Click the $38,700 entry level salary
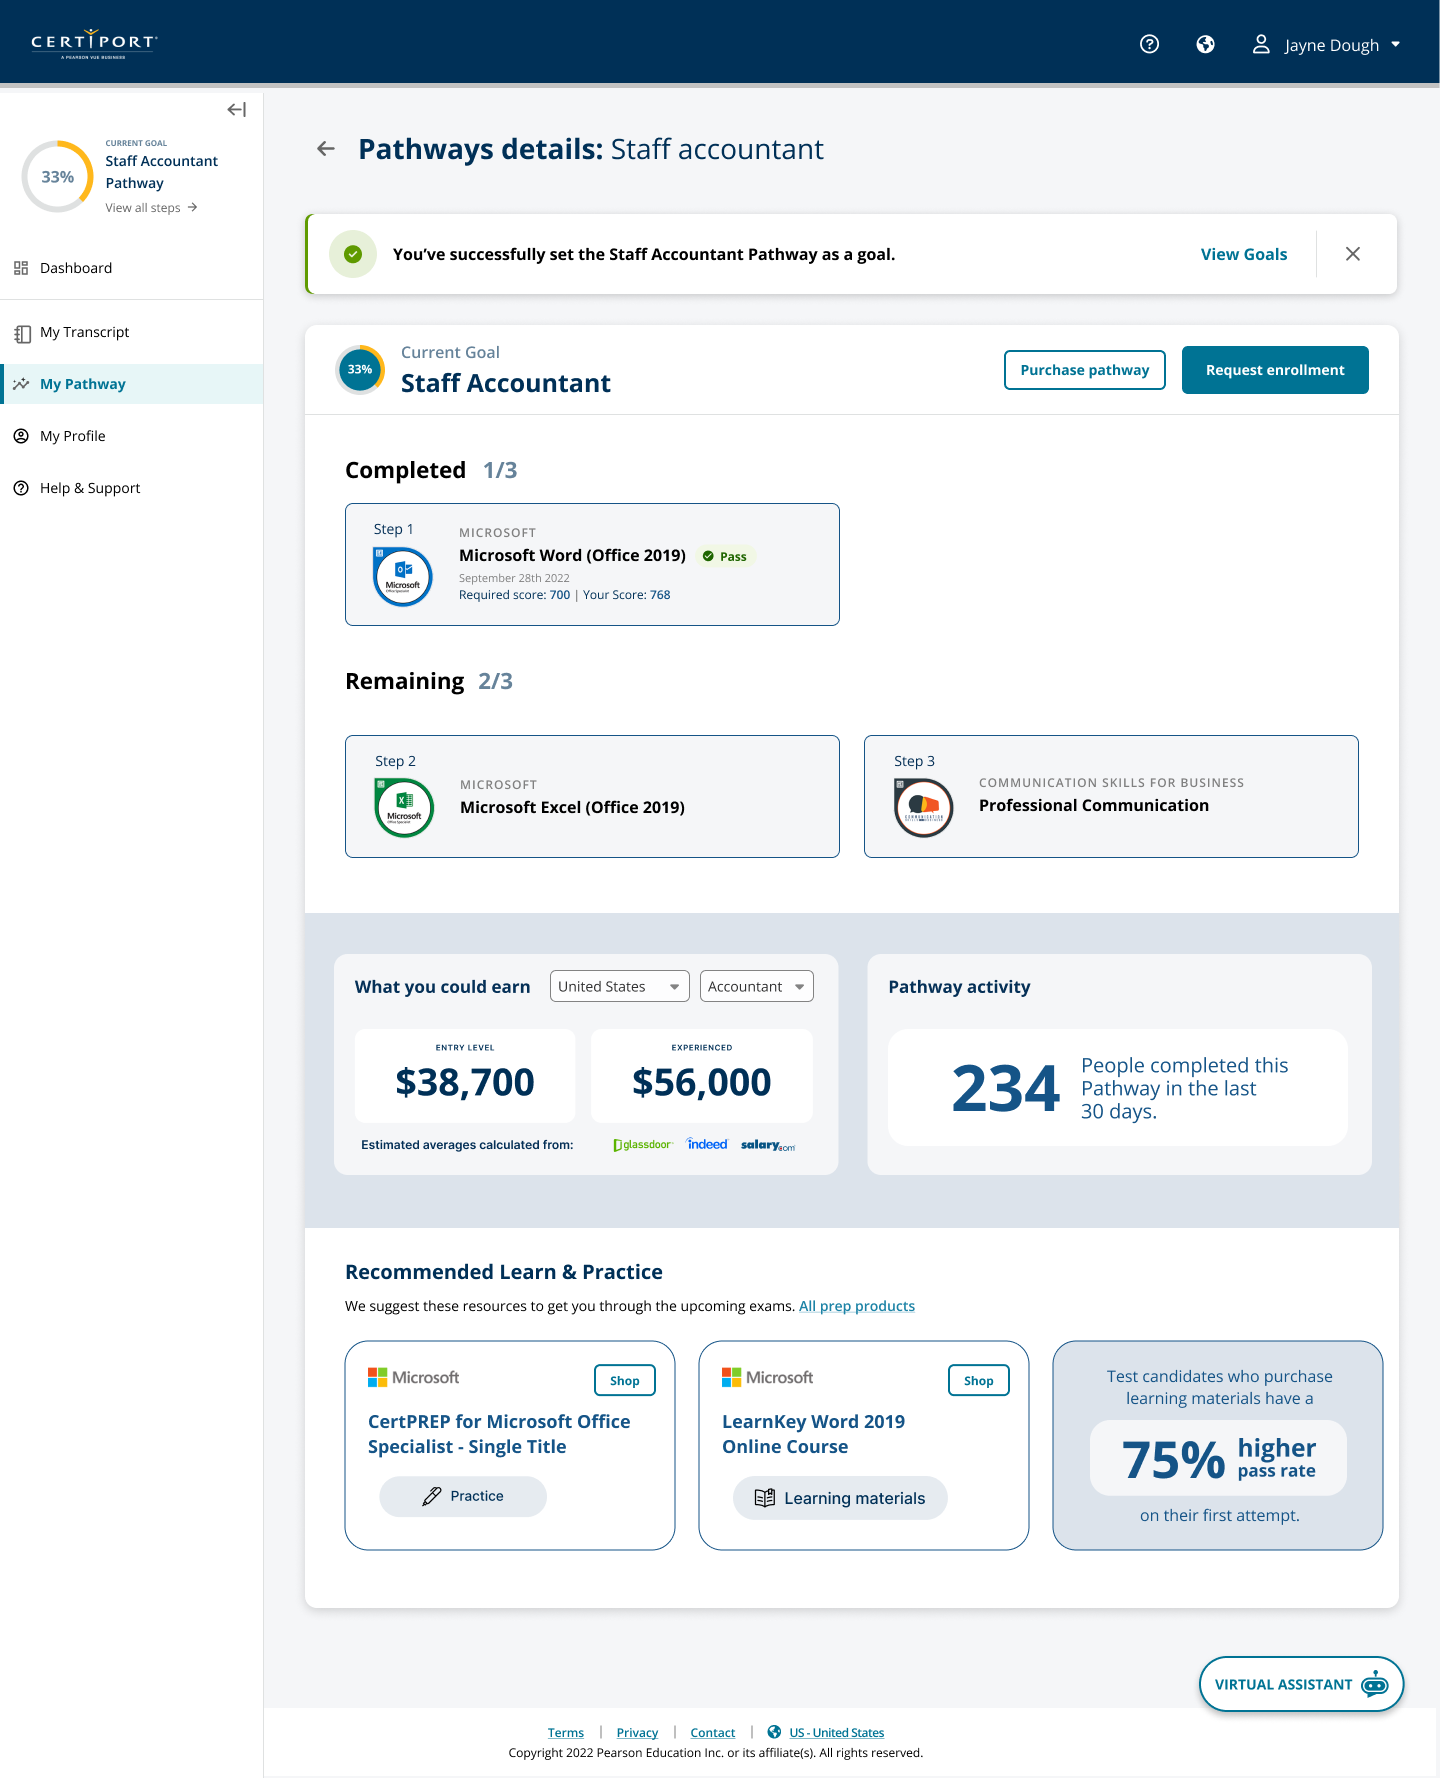The image size is (1440, 1778). point(465,1082)
